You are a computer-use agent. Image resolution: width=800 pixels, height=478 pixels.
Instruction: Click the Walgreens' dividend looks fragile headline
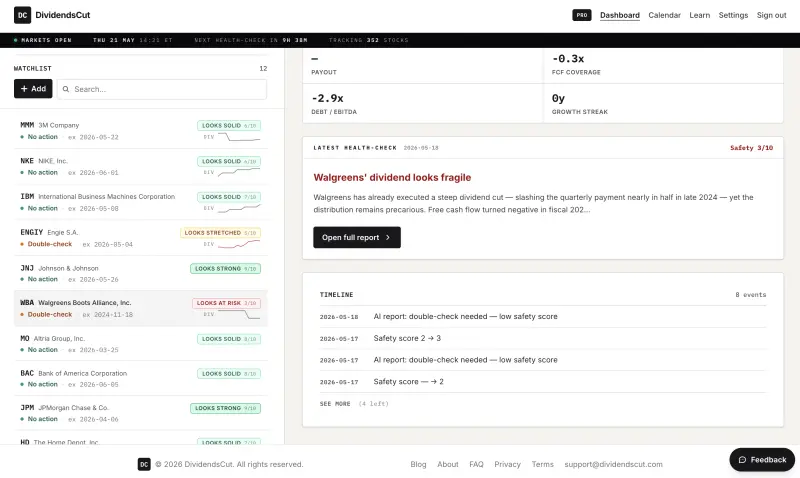[392, 178]
